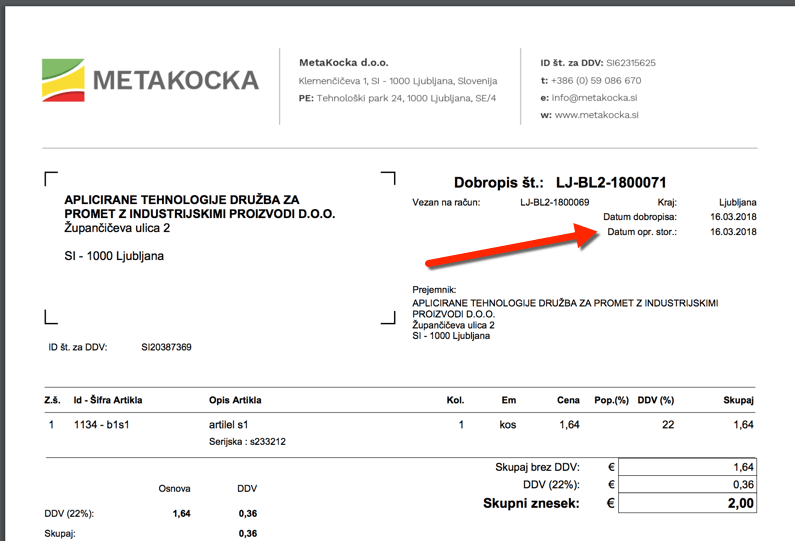Click the Em column header
This screenshot has height=541, width=795.
509,400
